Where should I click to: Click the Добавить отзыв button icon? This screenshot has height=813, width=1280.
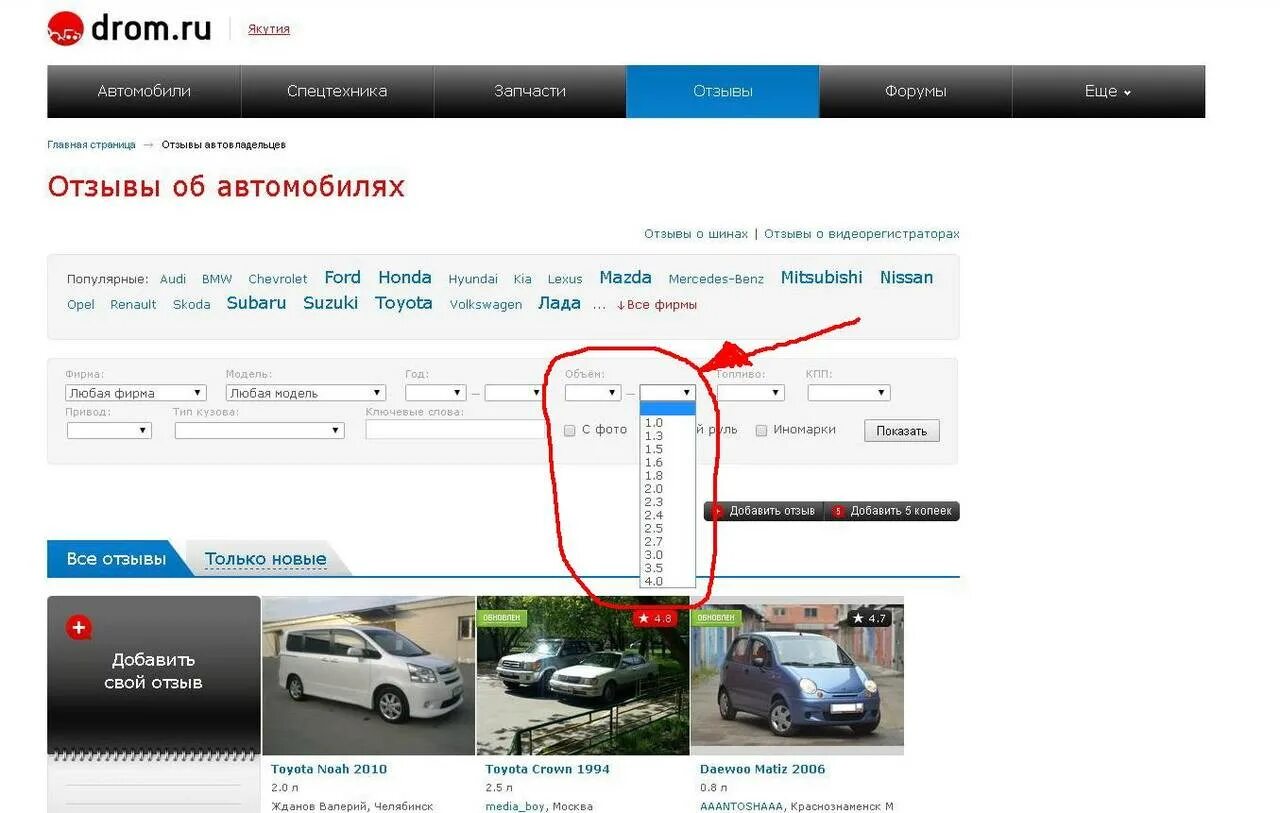pyautogui.click(x=717, y=511)
